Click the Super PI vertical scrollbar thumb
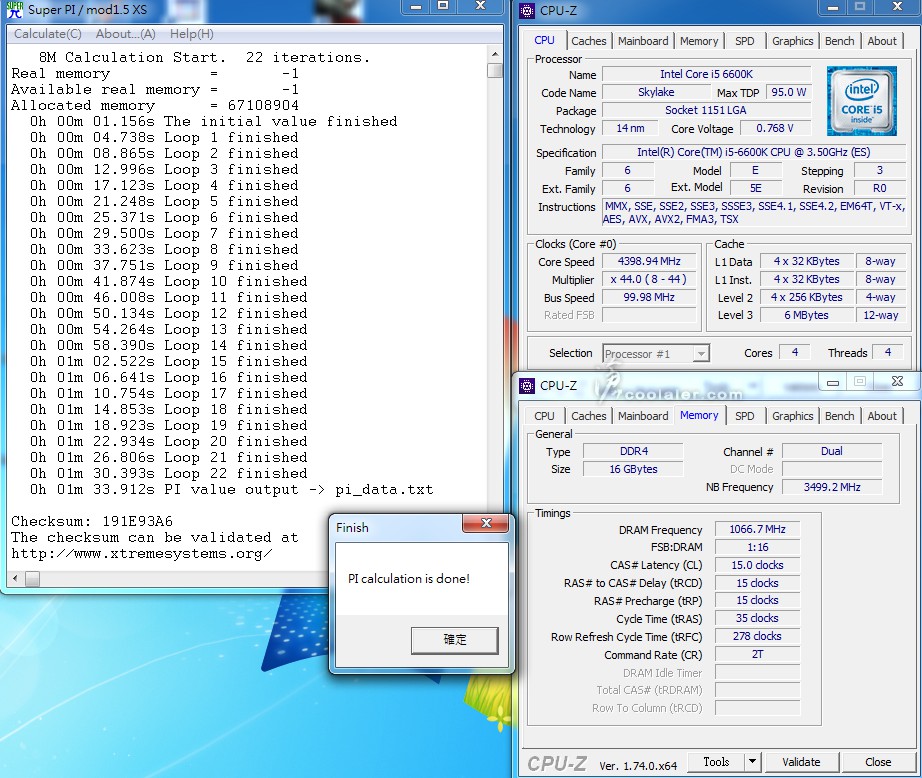 coord(495,70)
